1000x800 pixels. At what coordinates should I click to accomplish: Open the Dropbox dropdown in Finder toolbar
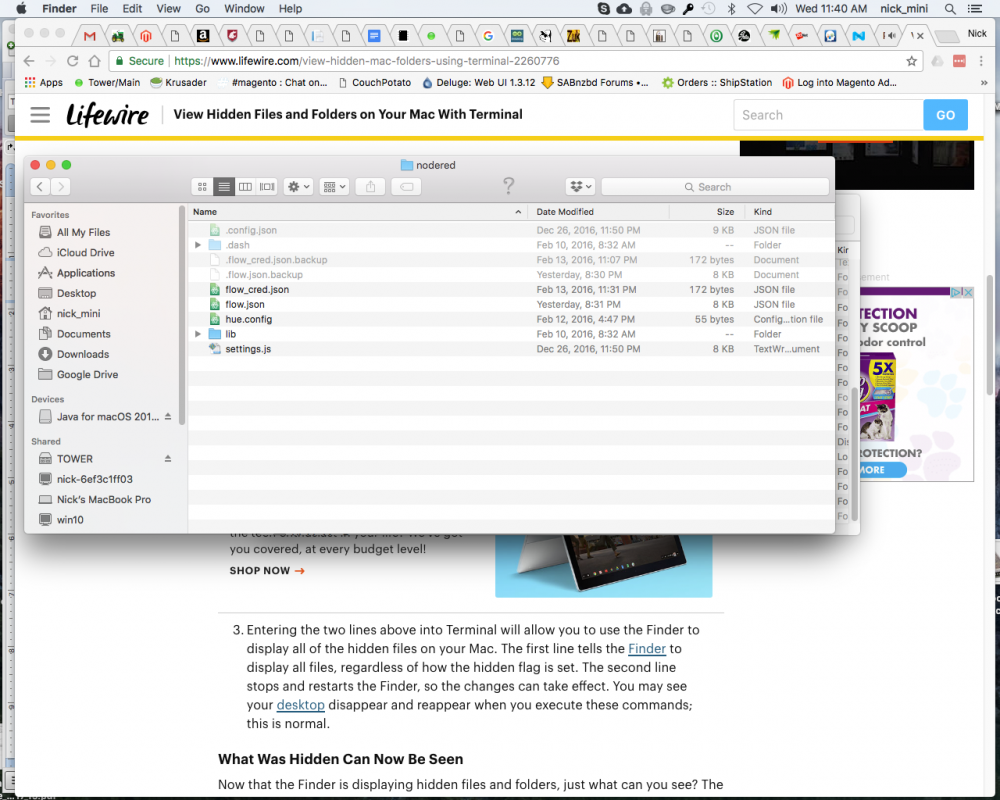[580, 187]
